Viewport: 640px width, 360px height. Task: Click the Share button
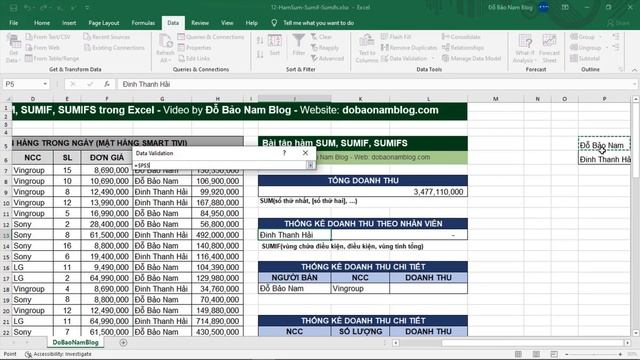click(x=618, y=23)
